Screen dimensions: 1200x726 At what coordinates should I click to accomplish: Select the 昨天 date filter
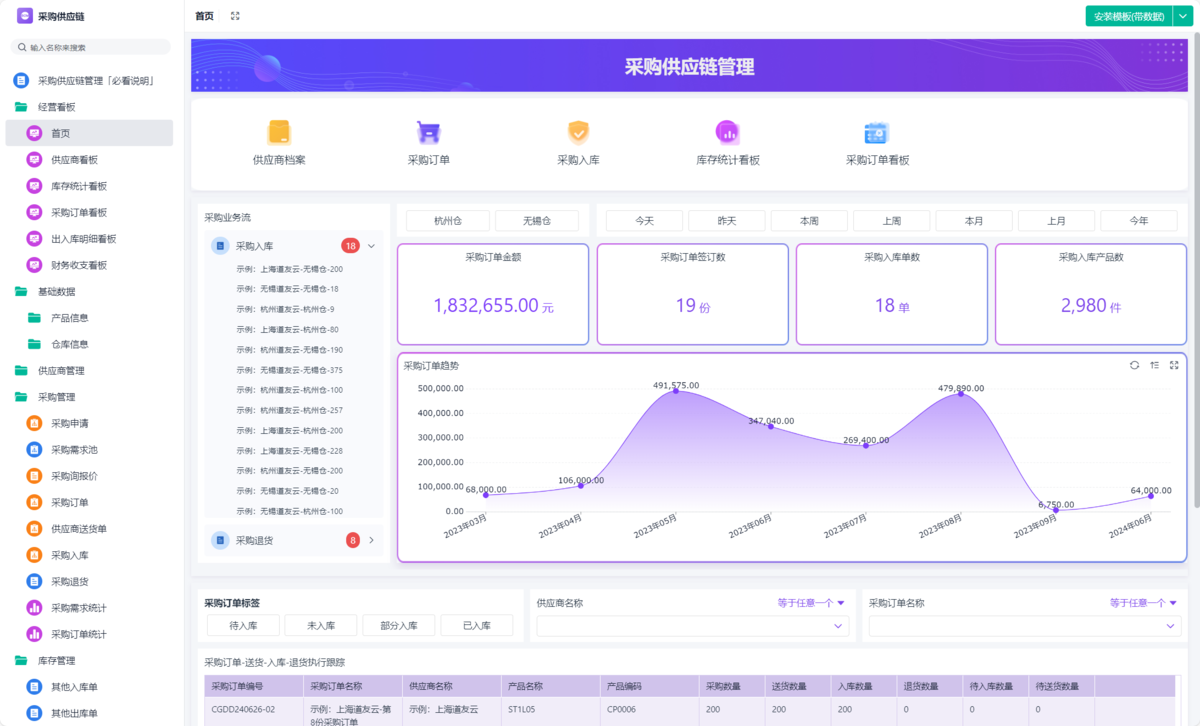click(727, 220)
